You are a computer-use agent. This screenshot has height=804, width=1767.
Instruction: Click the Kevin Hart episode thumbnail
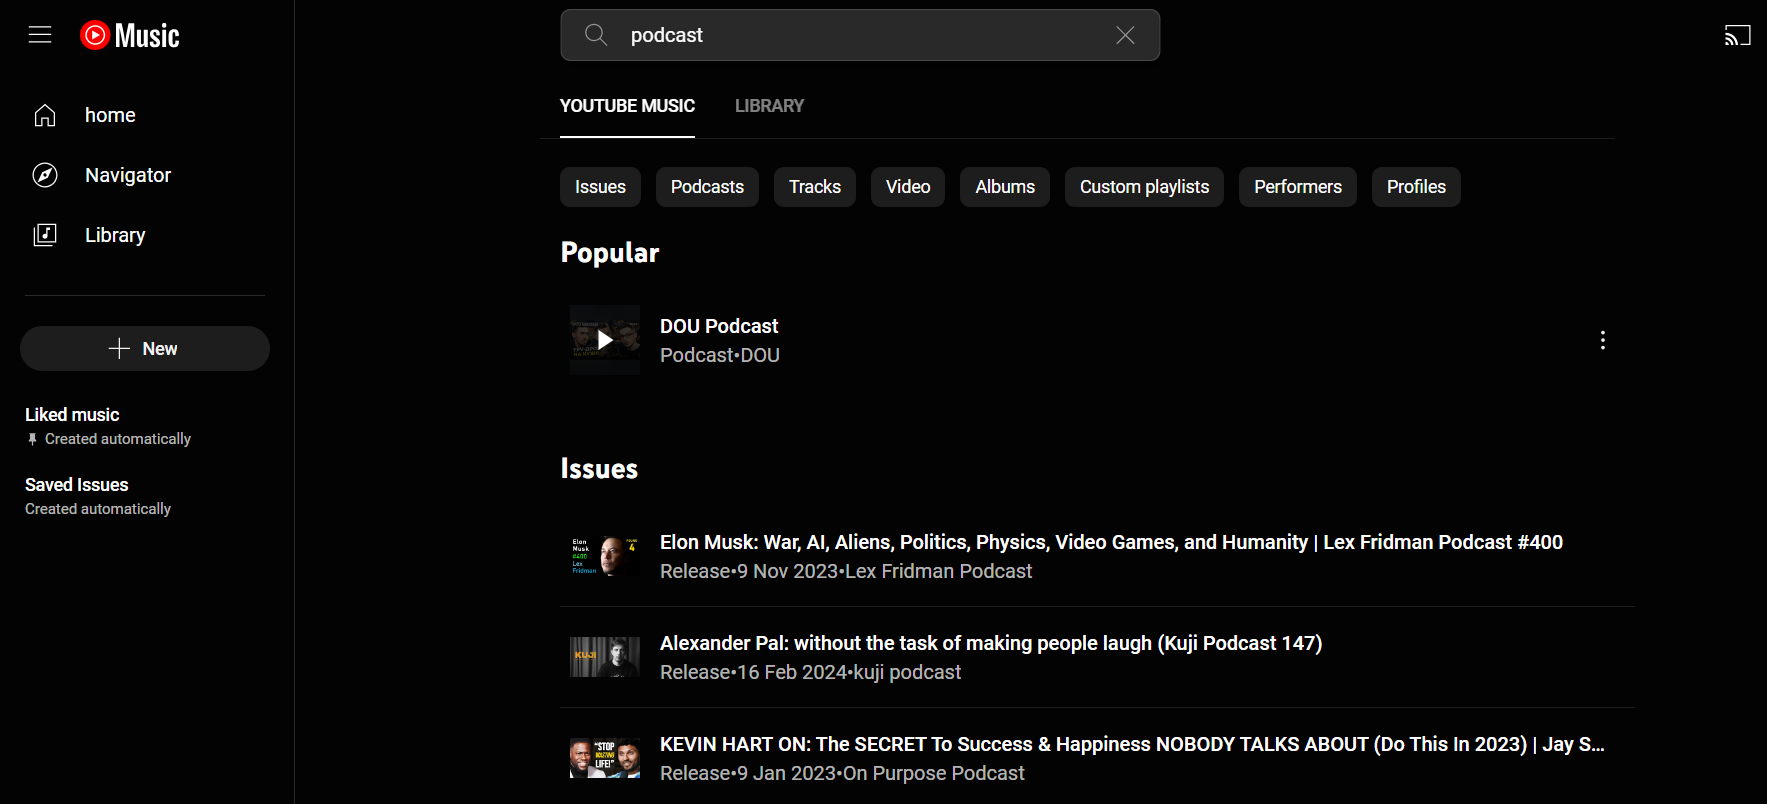point(605,758)
